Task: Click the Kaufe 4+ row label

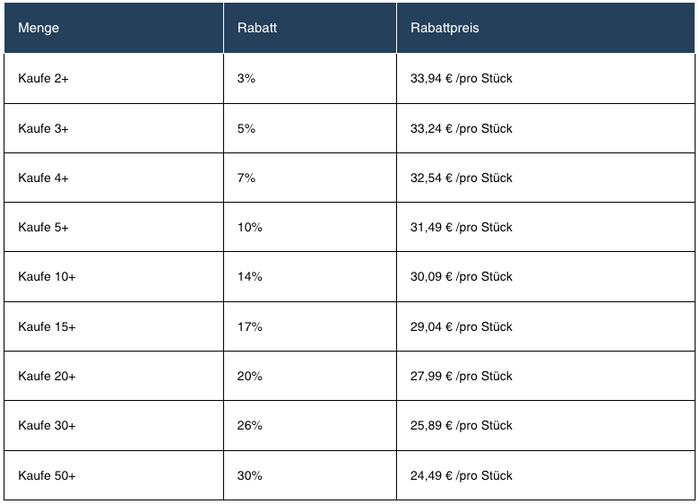Action: click(43, 178)
